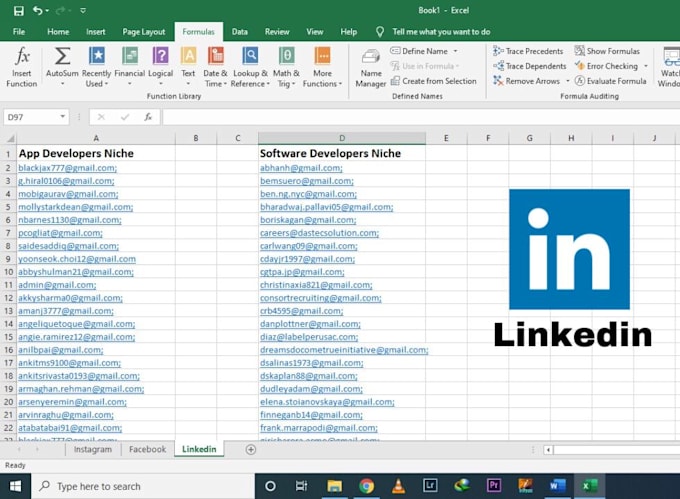
Task: Click Define Name button
Action: pyautogui.click(x=419, y=51)
